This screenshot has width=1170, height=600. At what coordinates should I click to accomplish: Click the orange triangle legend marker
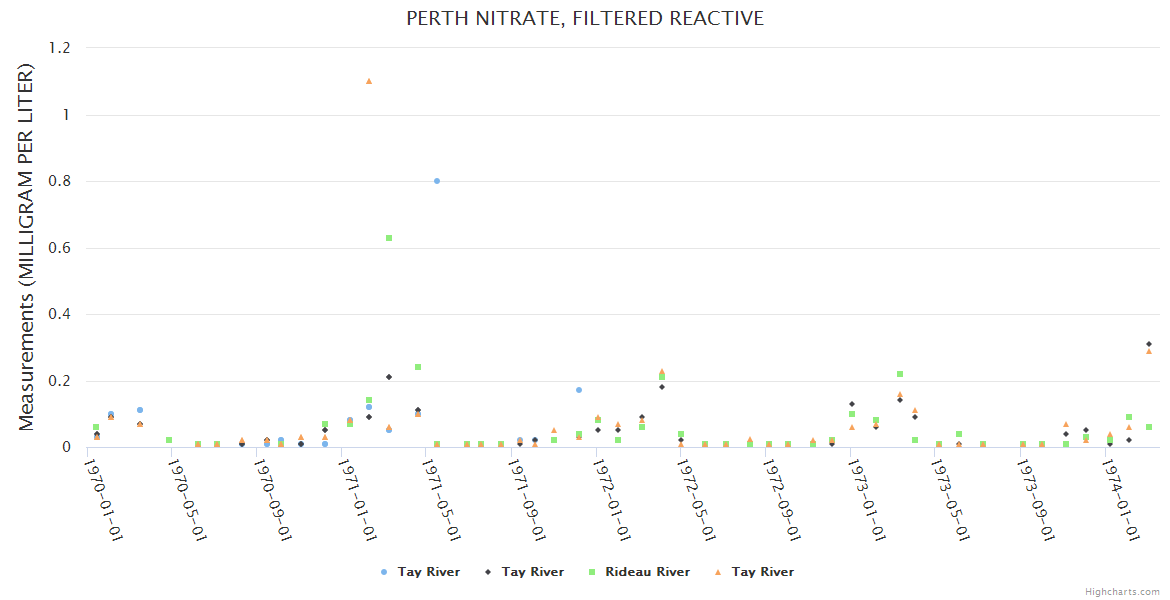pos(718,572)
